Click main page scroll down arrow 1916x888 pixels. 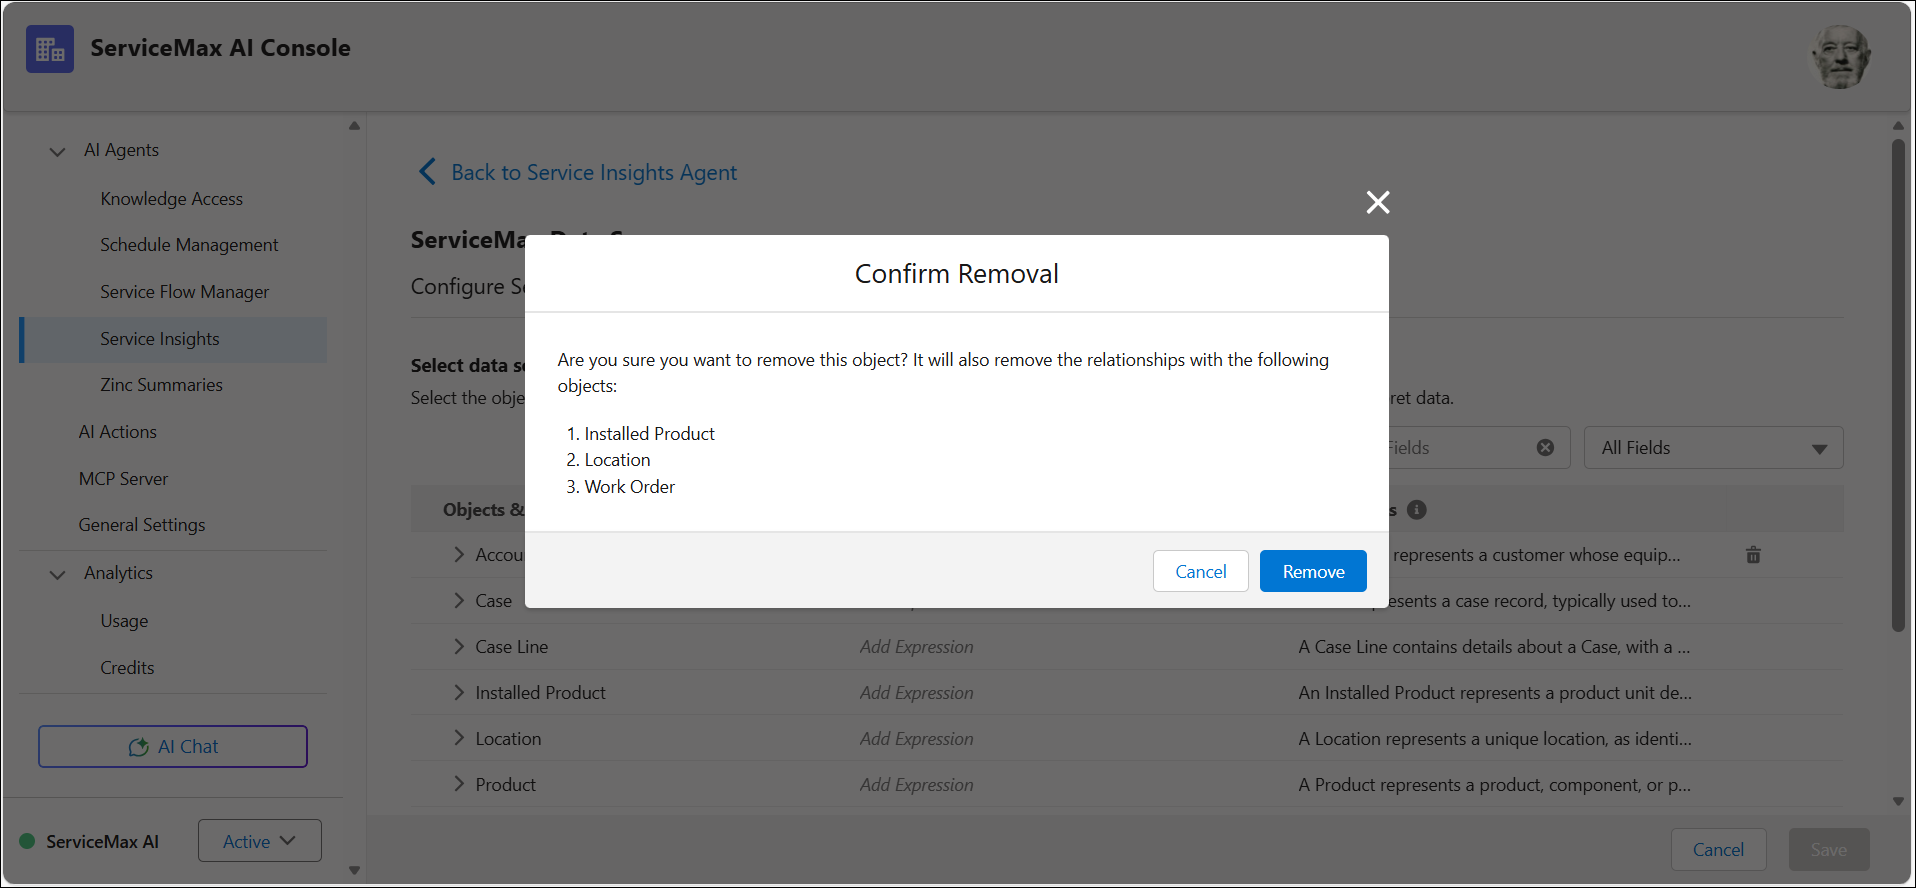click(1898, 802)
